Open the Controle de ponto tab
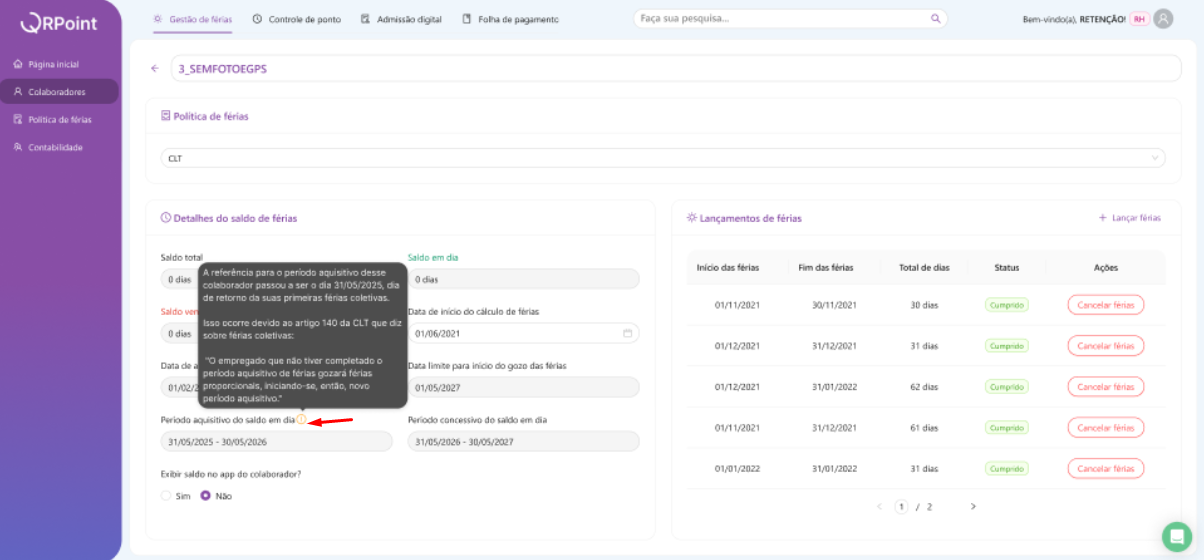 (297, 19)
